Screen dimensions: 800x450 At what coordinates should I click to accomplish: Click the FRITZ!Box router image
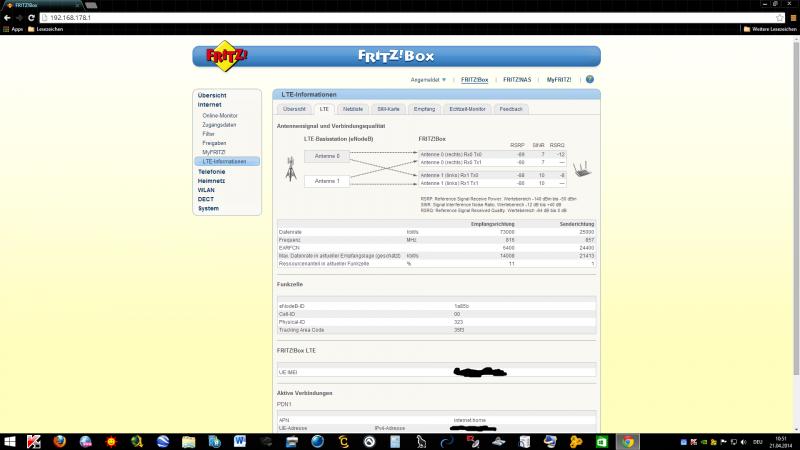pyautogui.click(x=582, y=169)
